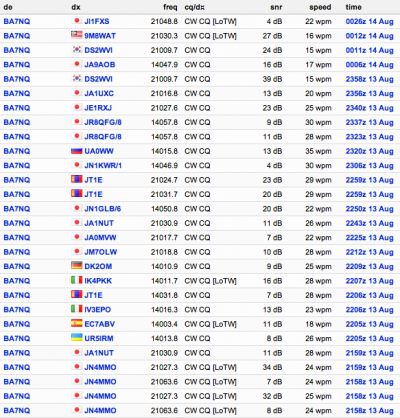400x418 pixels.
Task: Click the 0026z 14 Aug time link
Action: point(369,21)
